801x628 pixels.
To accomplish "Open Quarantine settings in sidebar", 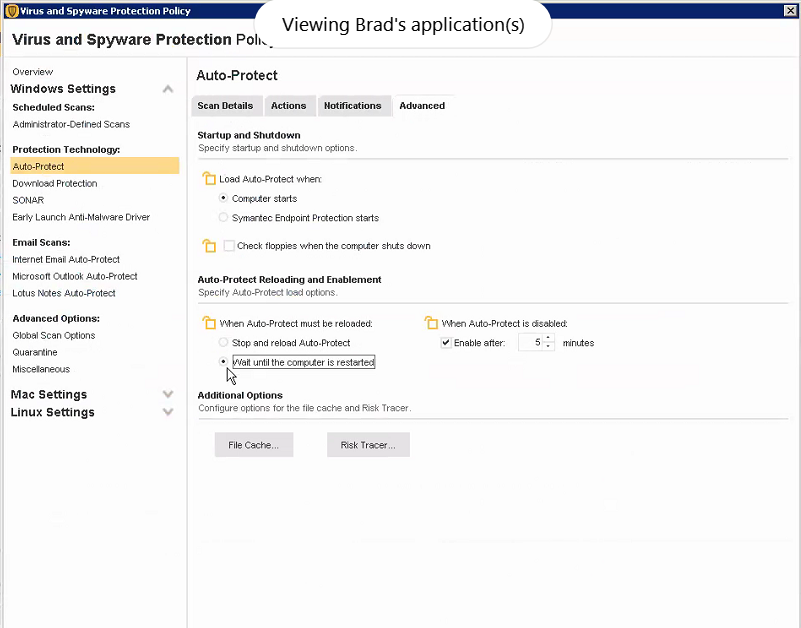I will [35, 352].
